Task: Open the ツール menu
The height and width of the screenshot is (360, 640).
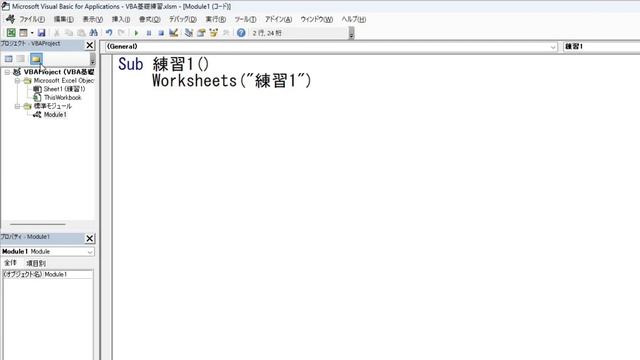Action: pos(245,19)
